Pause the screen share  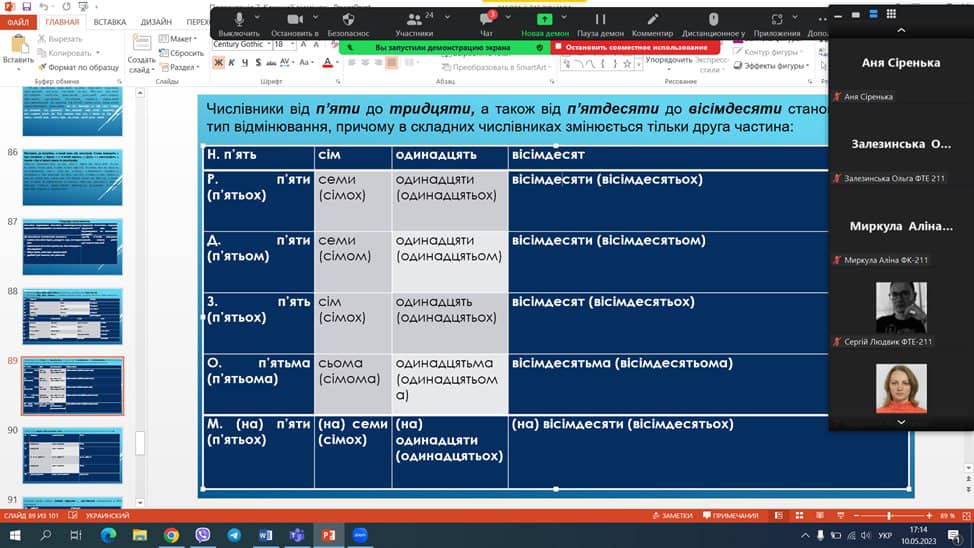[600, 20]
